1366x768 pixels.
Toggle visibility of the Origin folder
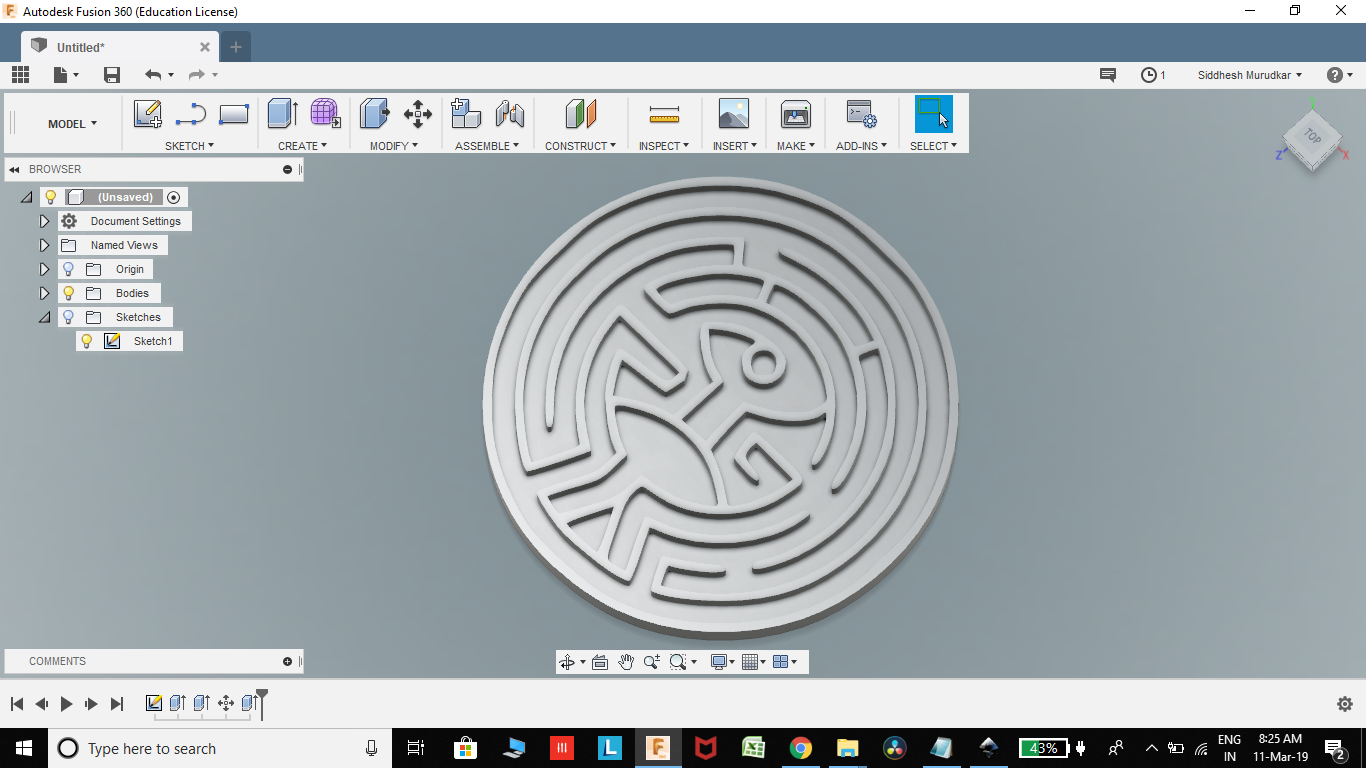tap(68, 268)
